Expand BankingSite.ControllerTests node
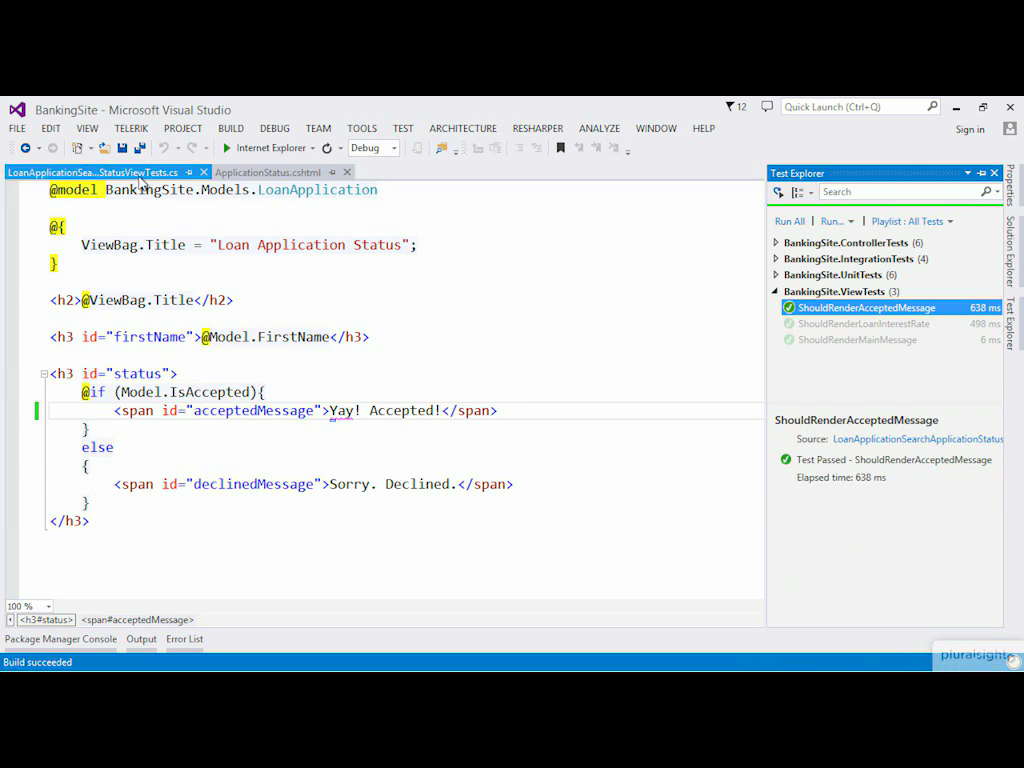Viewport: 1024px width, 768px height. [776, 242]
